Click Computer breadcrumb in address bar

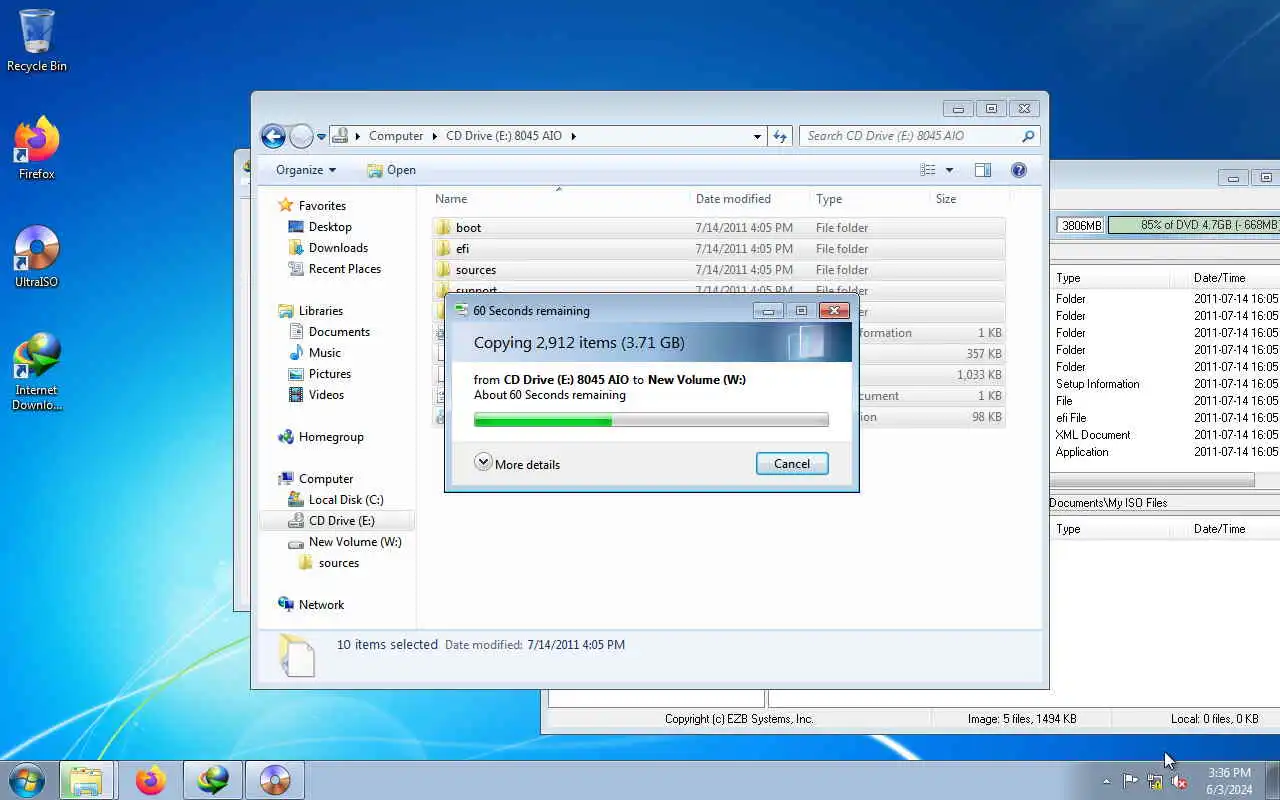pyautogui.click(x=396, y=136)
